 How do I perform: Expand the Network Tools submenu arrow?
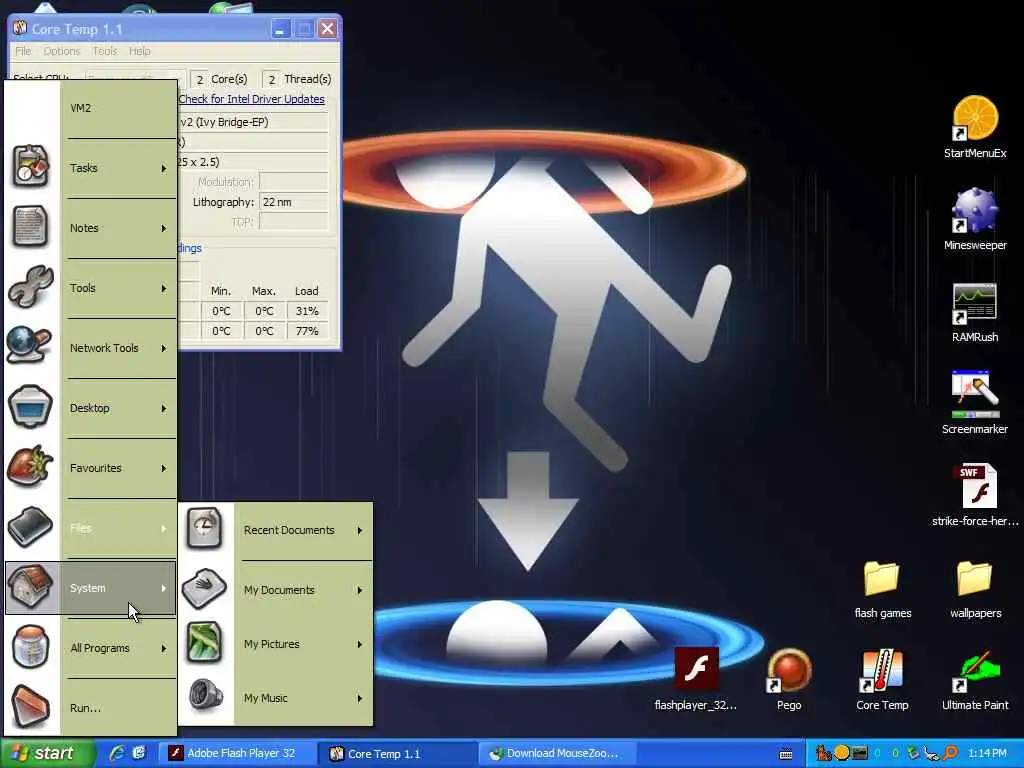coord(164,349)
